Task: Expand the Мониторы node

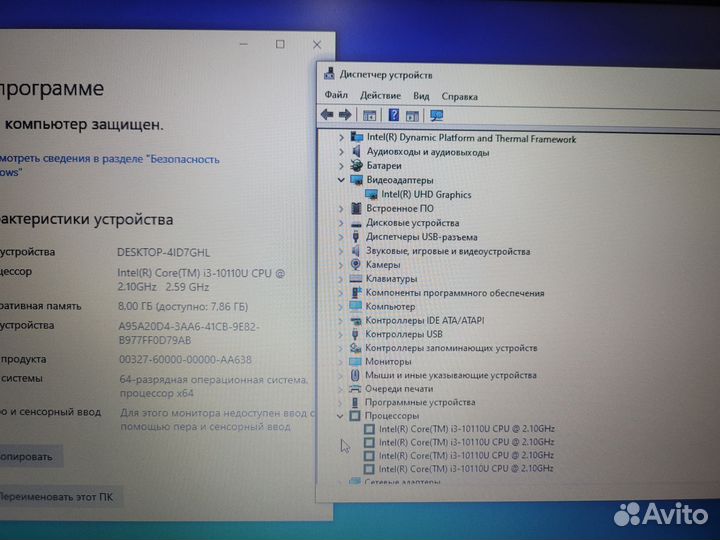Action: coord(340,362)
